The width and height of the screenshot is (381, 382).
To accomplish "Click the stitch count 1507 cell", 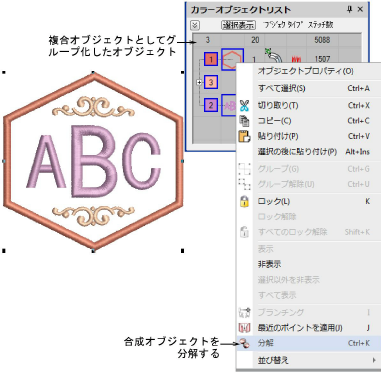I will coord(322,59).
